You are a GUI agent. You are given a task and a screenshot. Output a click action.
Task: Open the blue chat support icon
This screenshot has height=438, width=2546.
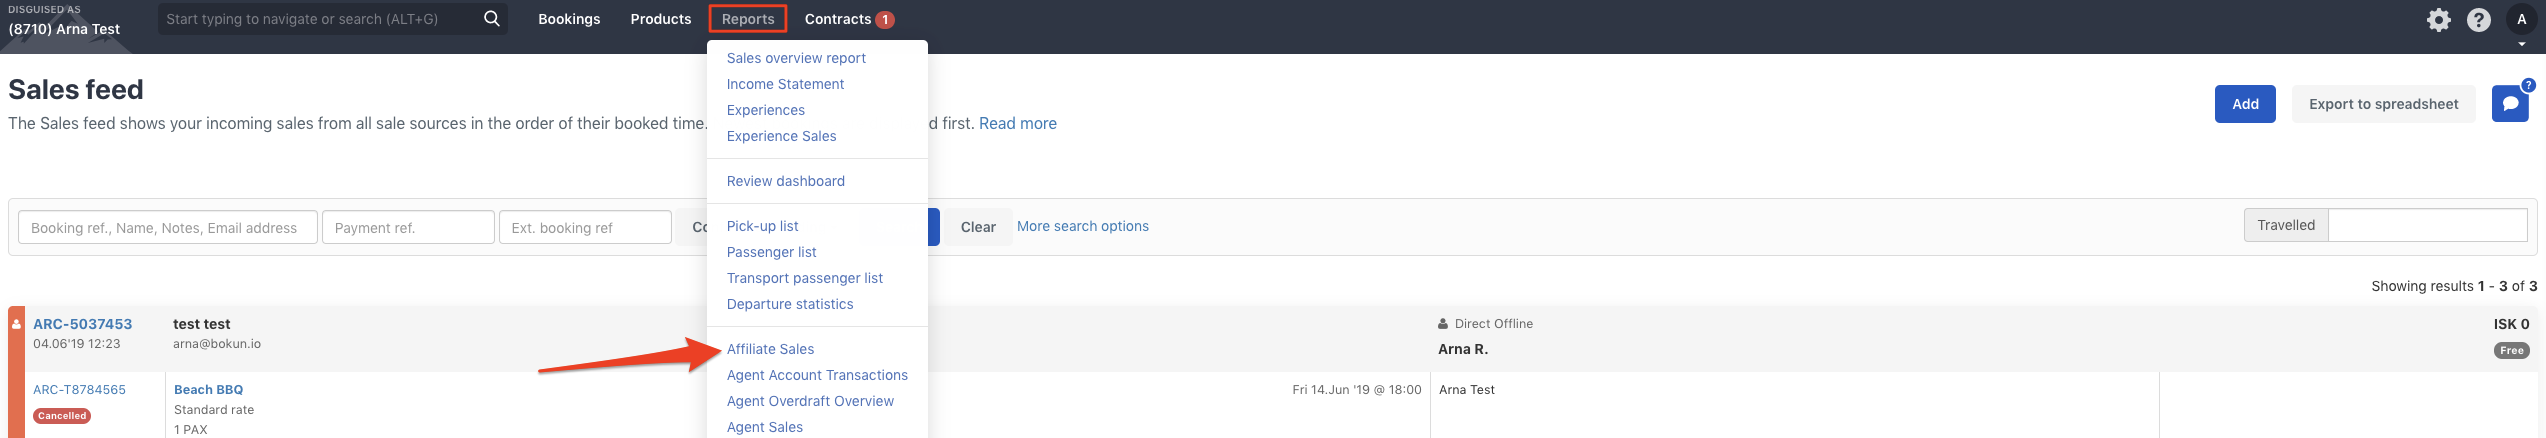(2510, 104)
